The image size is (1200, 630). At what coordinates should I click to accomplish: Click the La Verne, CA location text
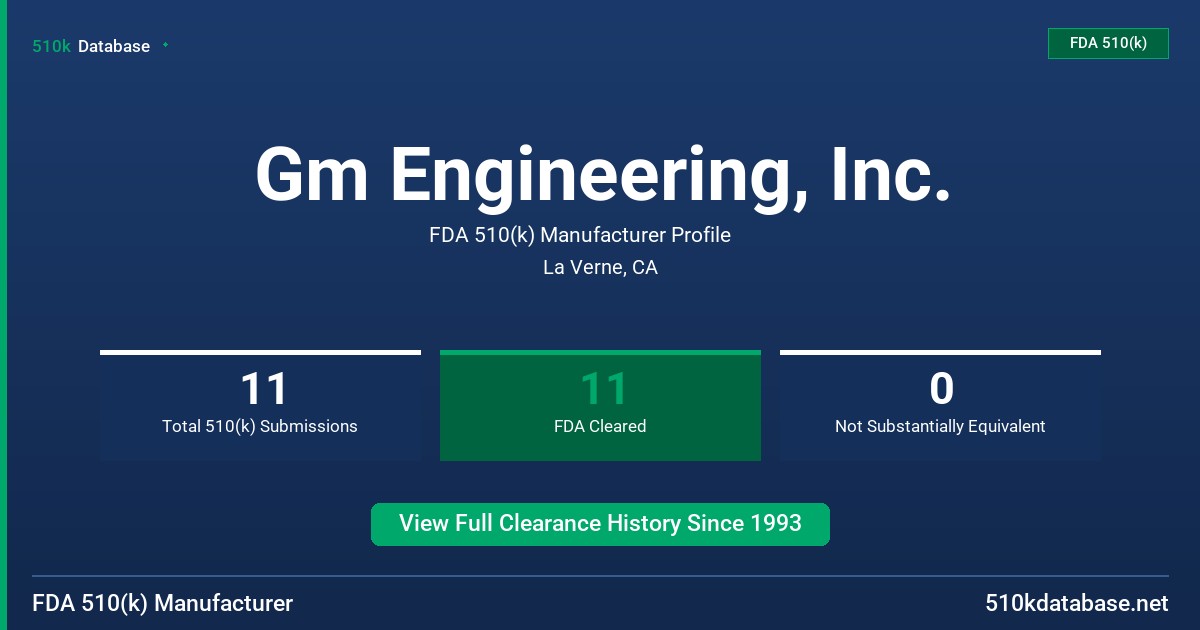point(600,268)
